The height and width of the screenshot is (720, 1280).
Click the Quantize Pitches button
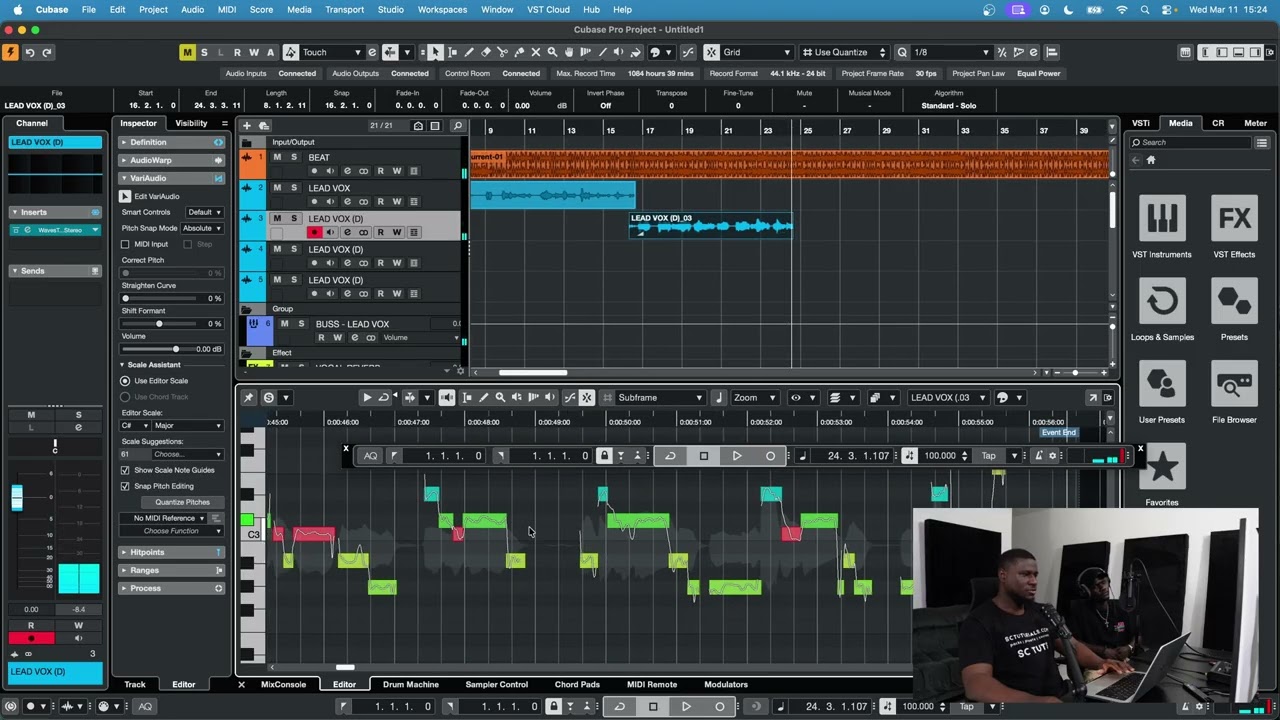[x=182, y=502]
